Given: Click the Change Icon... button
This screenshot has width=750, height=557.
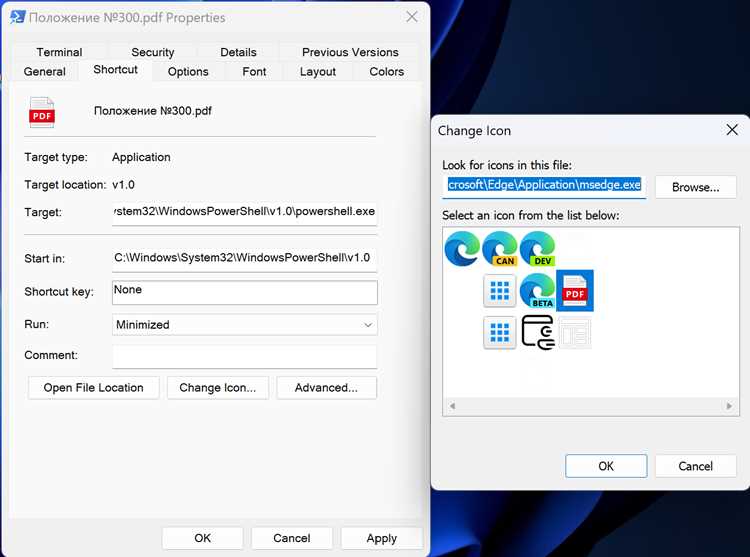Looking at the screenshot, I should 218,388.
